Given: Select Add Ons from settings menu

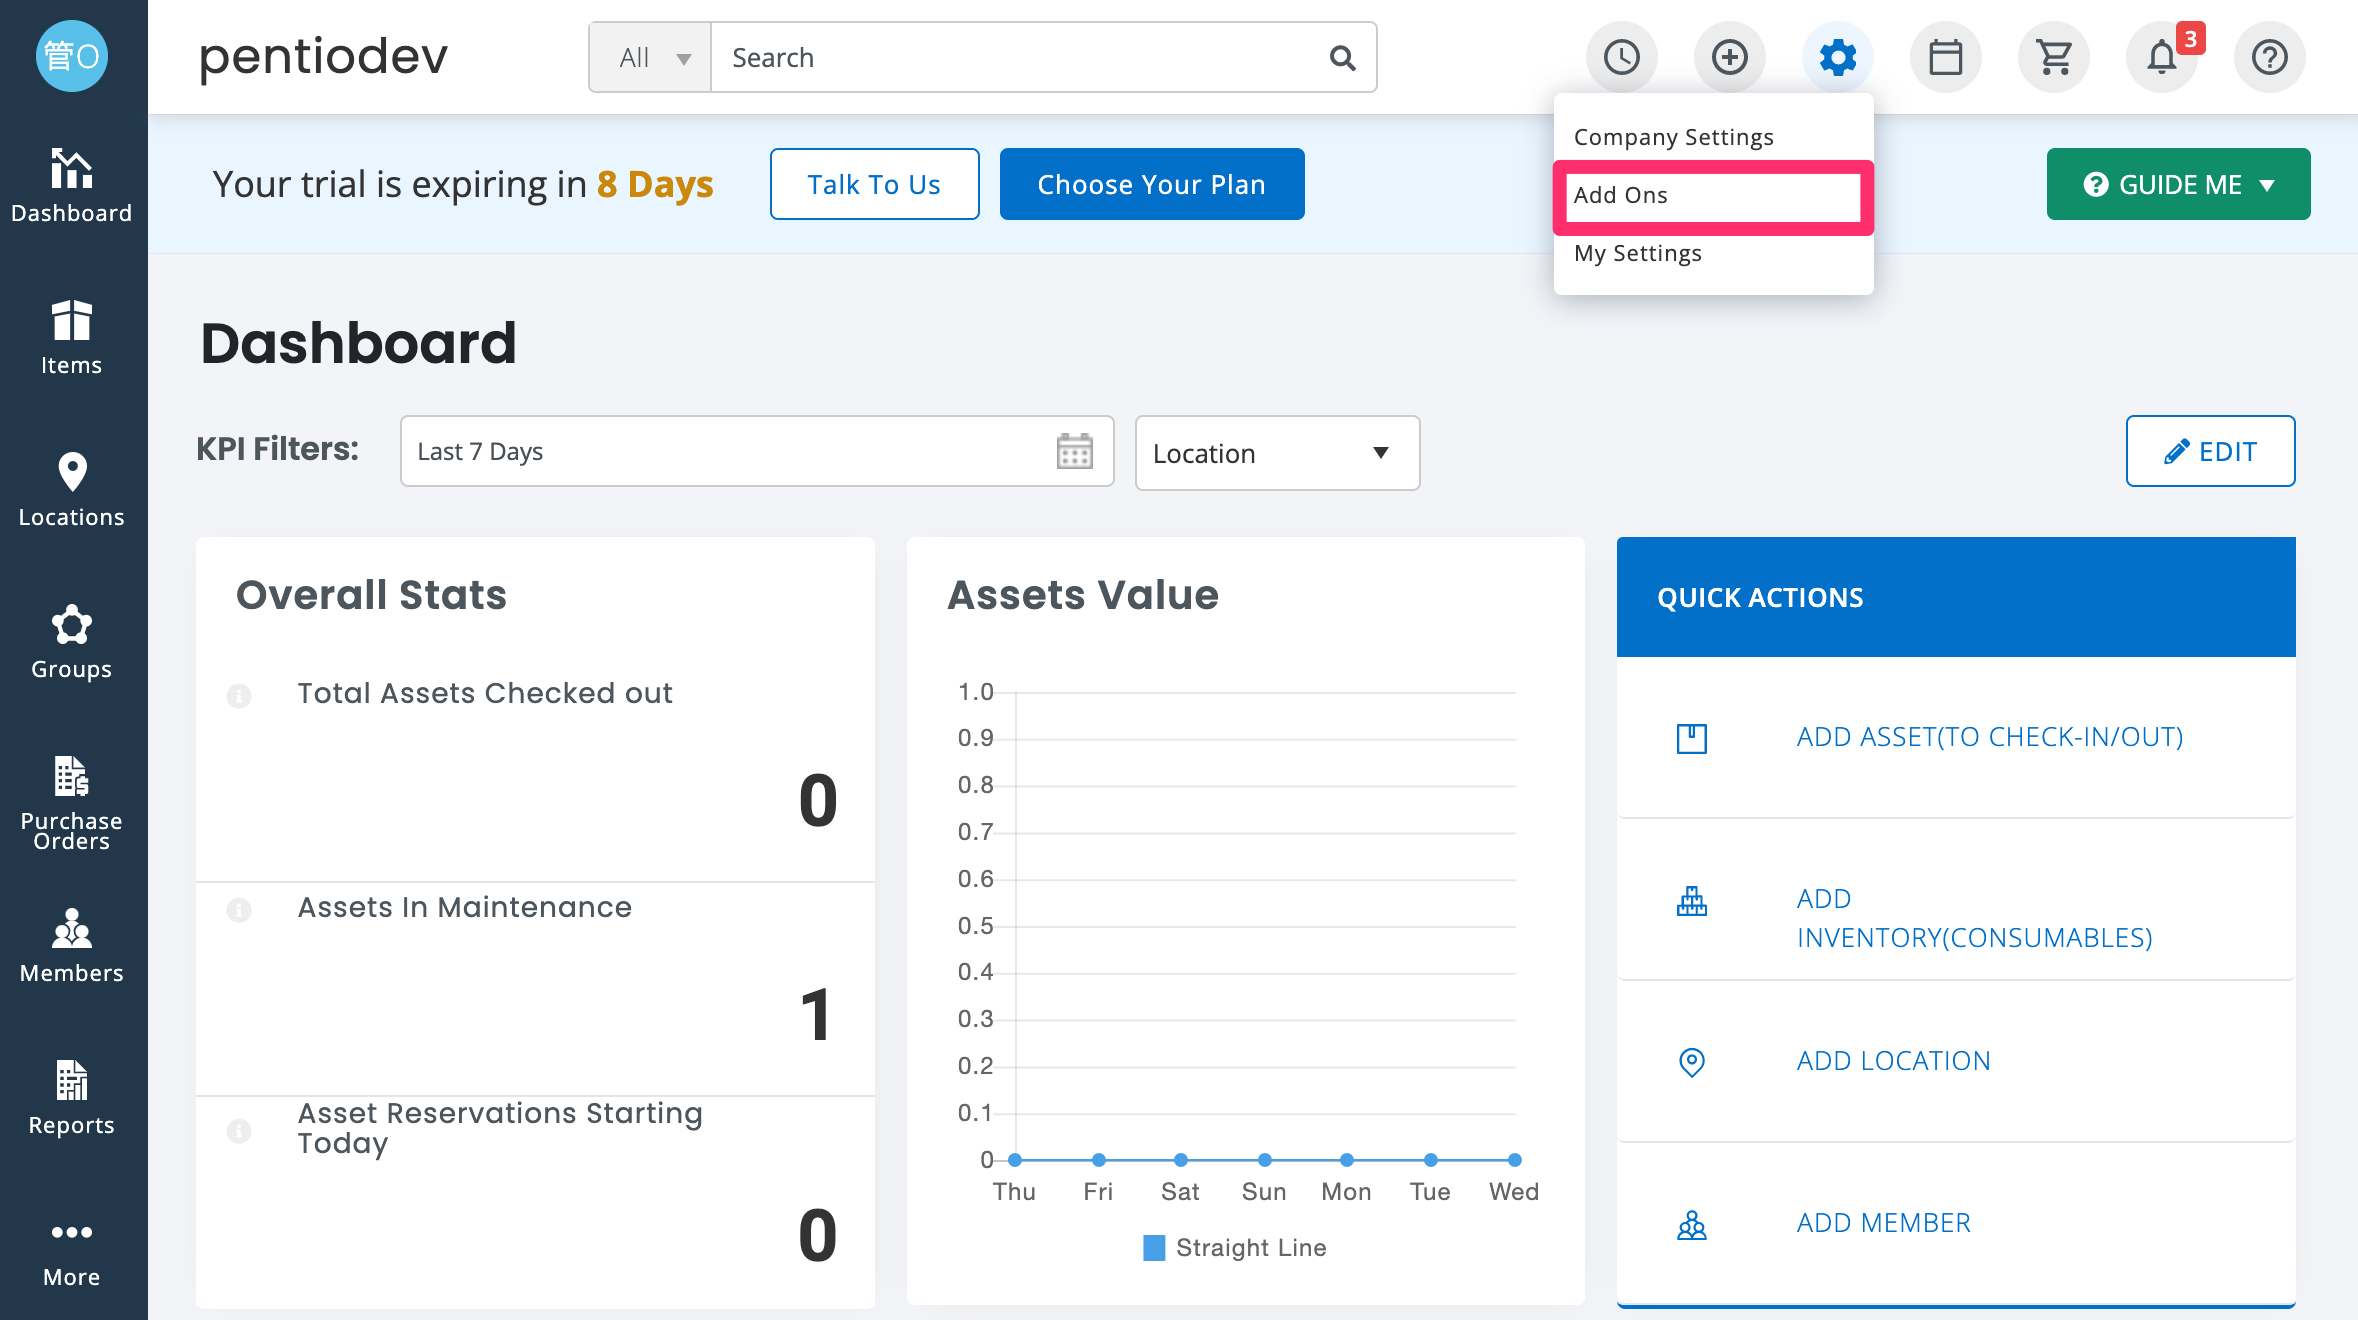Looking at the screenshot, I should pos(1713,196).
